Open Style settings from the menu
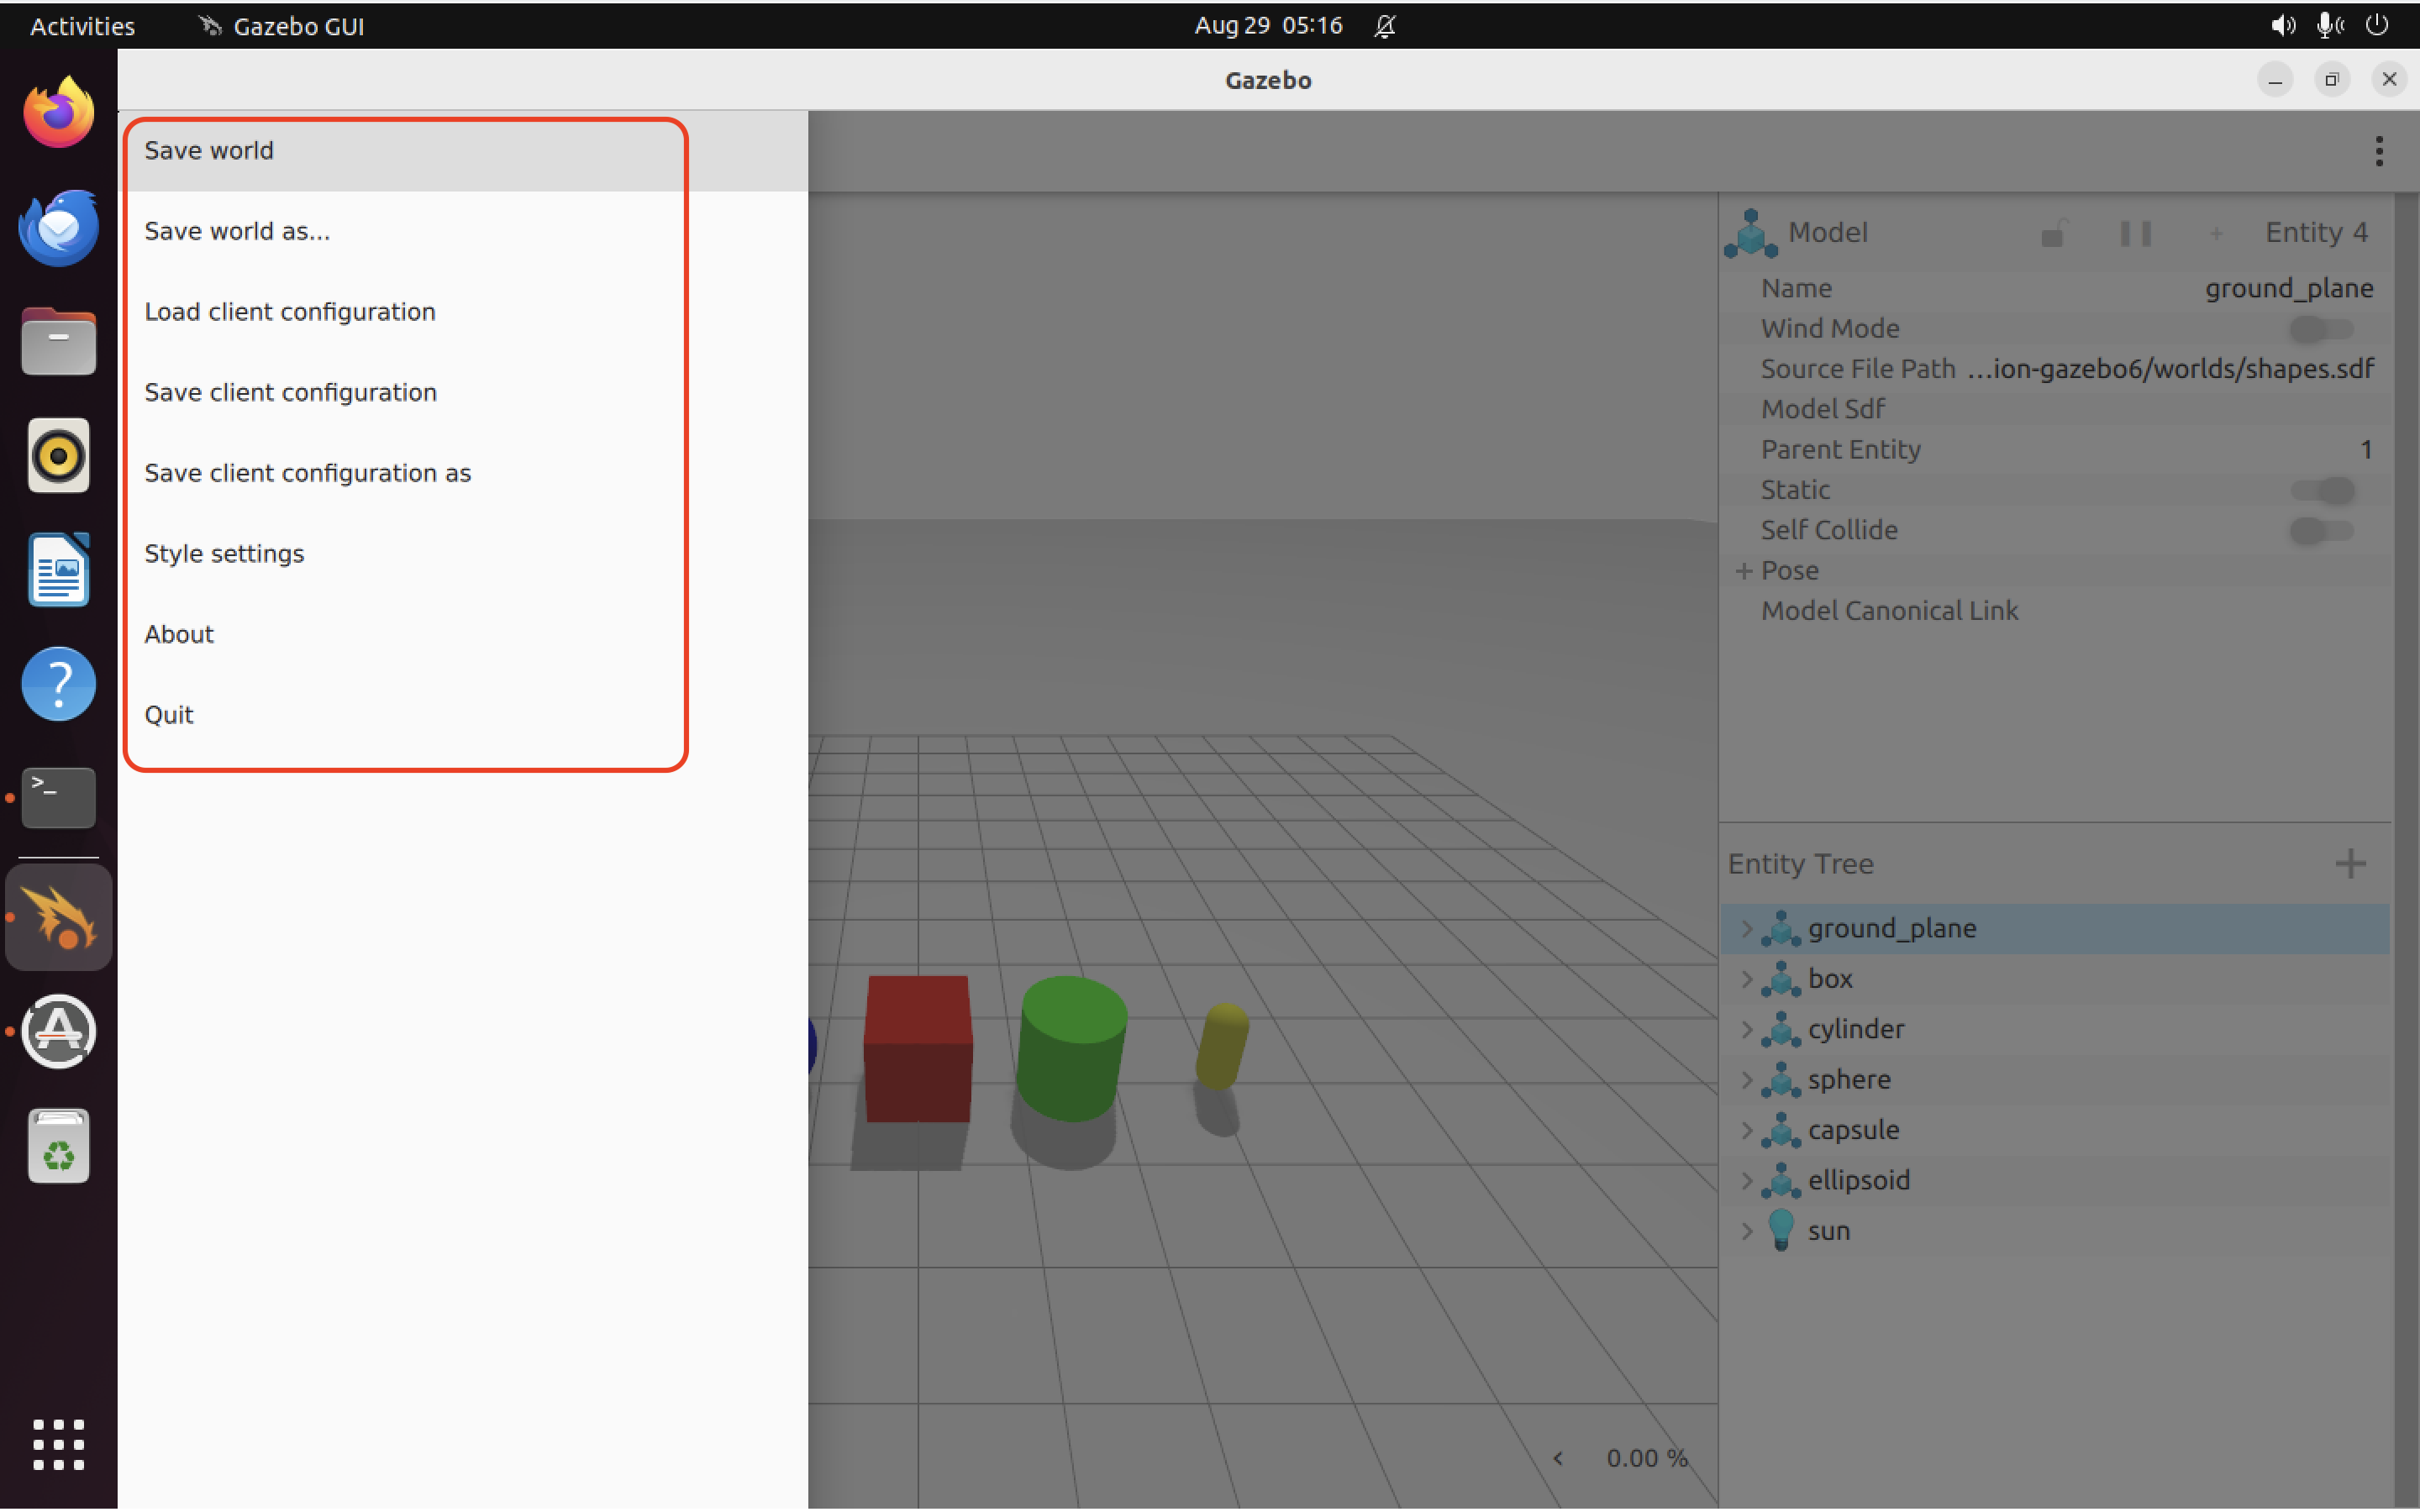This screenshot has width=2420, height=1512. point(224,553)
